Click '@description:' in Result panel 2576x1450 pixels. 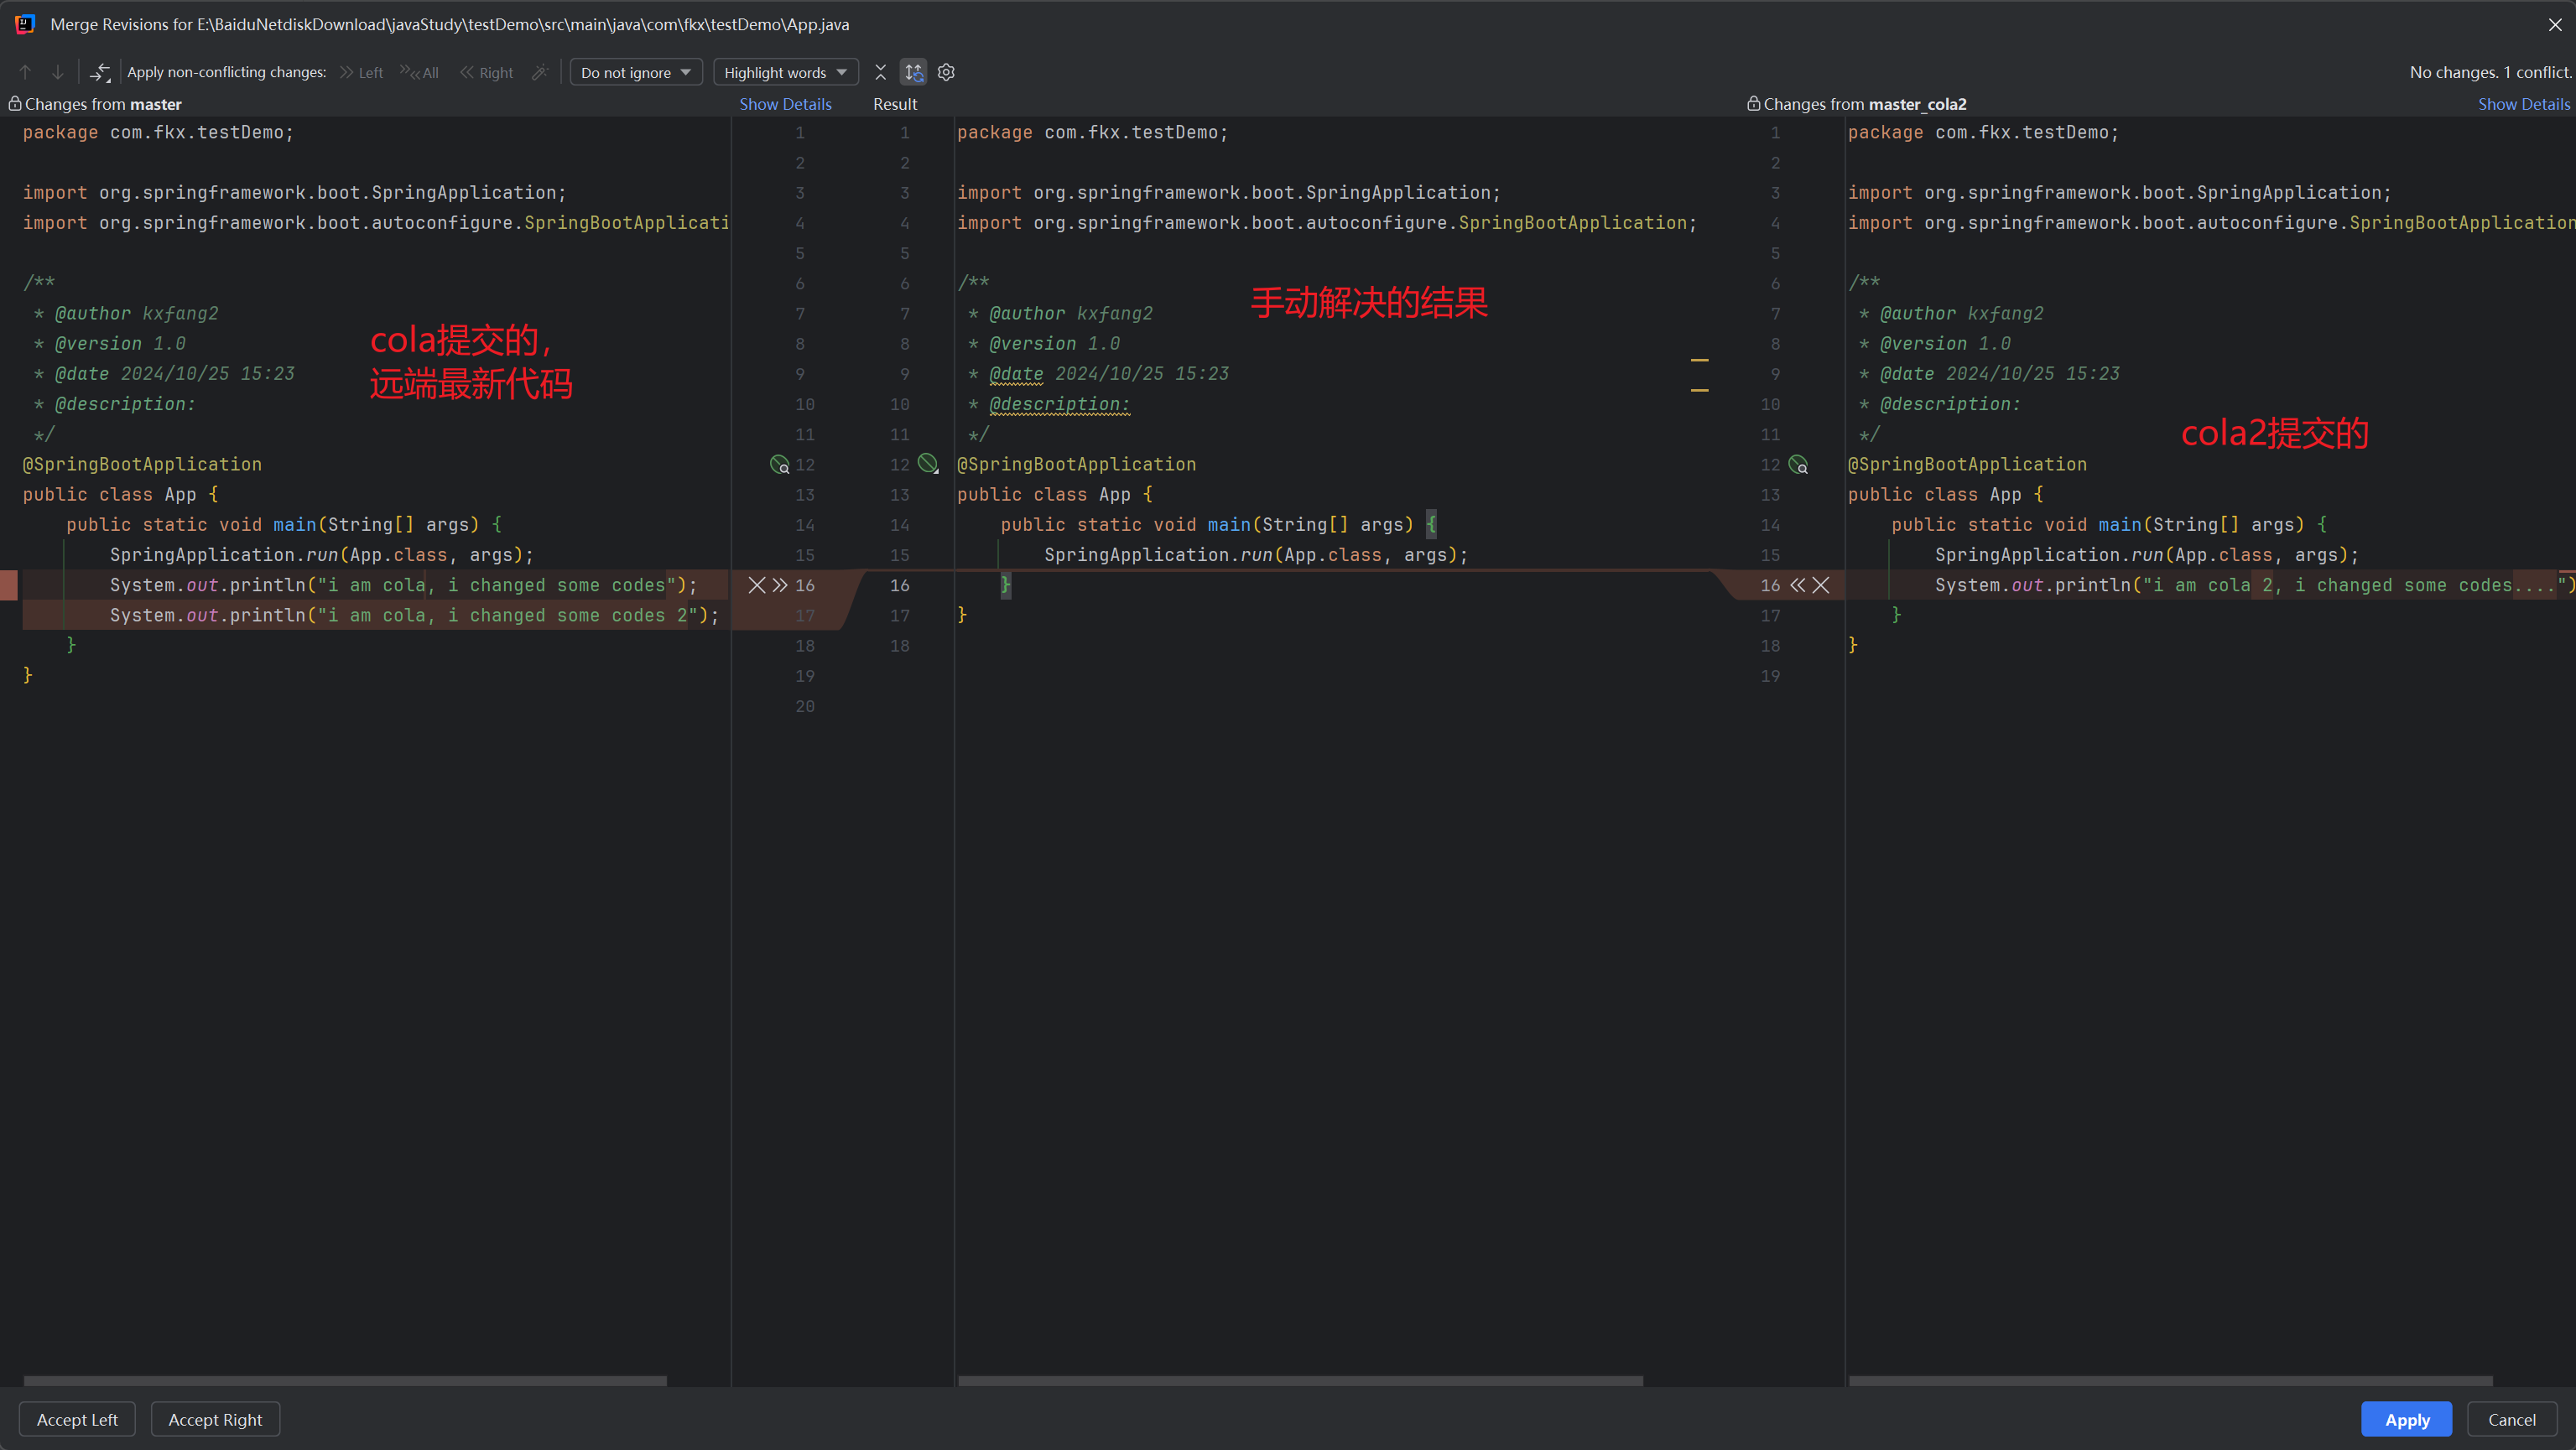coord(1059,404)
